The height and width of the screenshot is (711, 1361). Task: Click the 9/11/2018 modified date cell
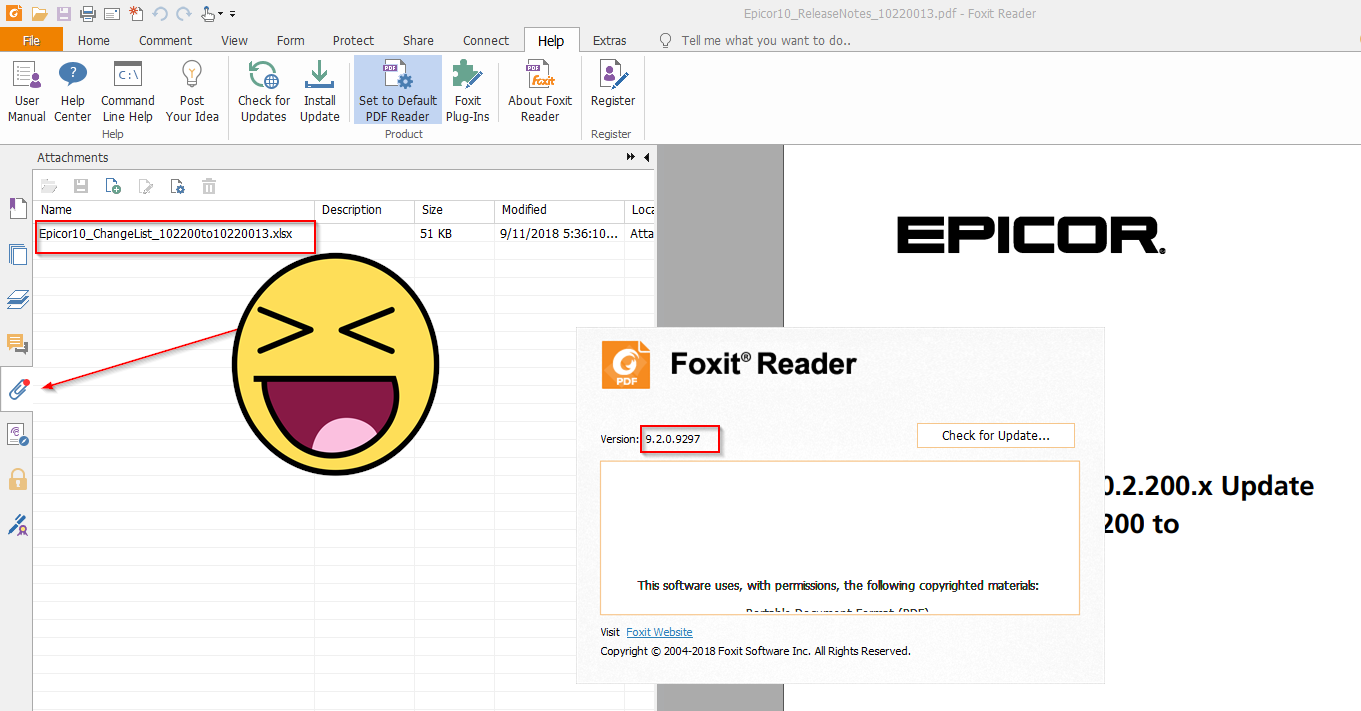pyautogui.click(x=559, y=233)
